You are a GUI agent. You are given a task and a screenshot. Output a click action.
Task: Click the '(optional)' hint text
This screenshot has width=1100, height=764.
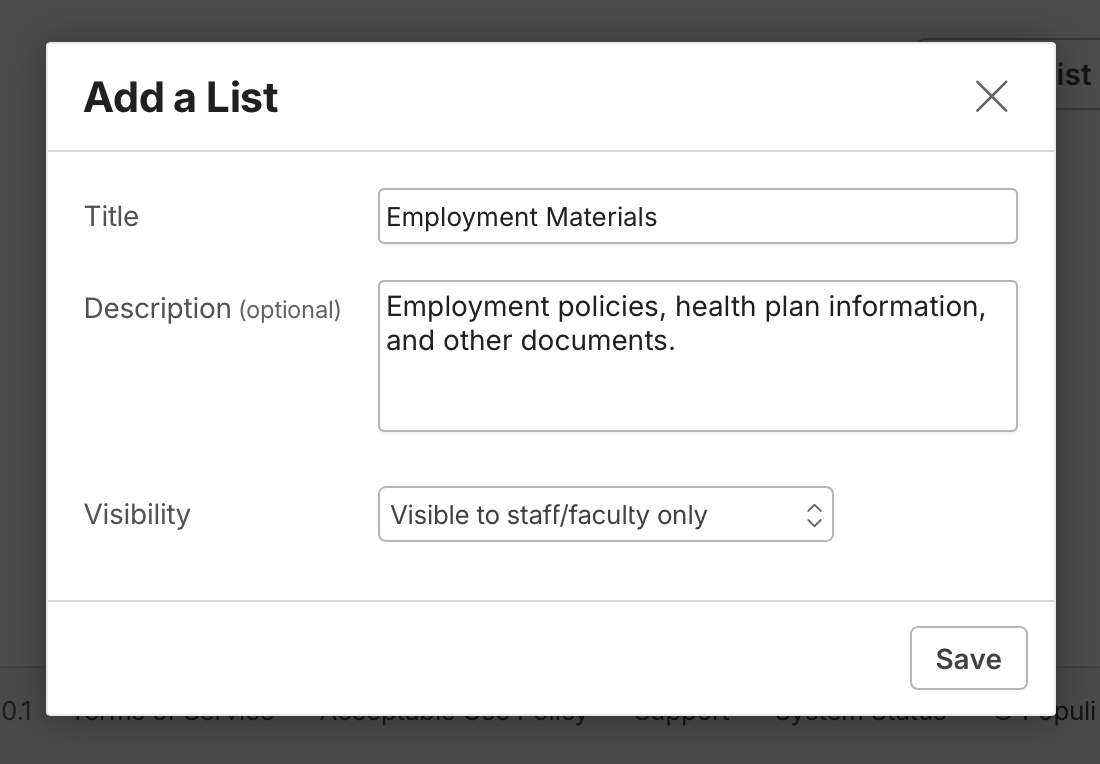(290, 310)
